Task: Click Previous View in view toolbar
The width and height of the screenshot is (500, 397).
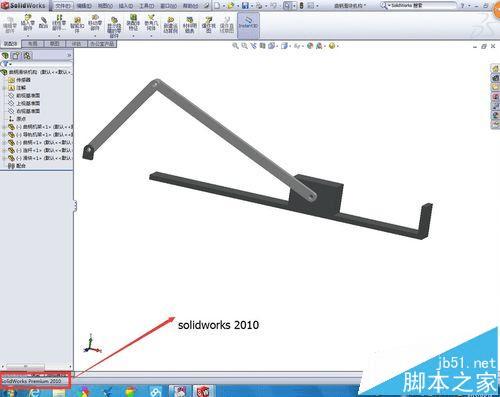Action: 254,46
